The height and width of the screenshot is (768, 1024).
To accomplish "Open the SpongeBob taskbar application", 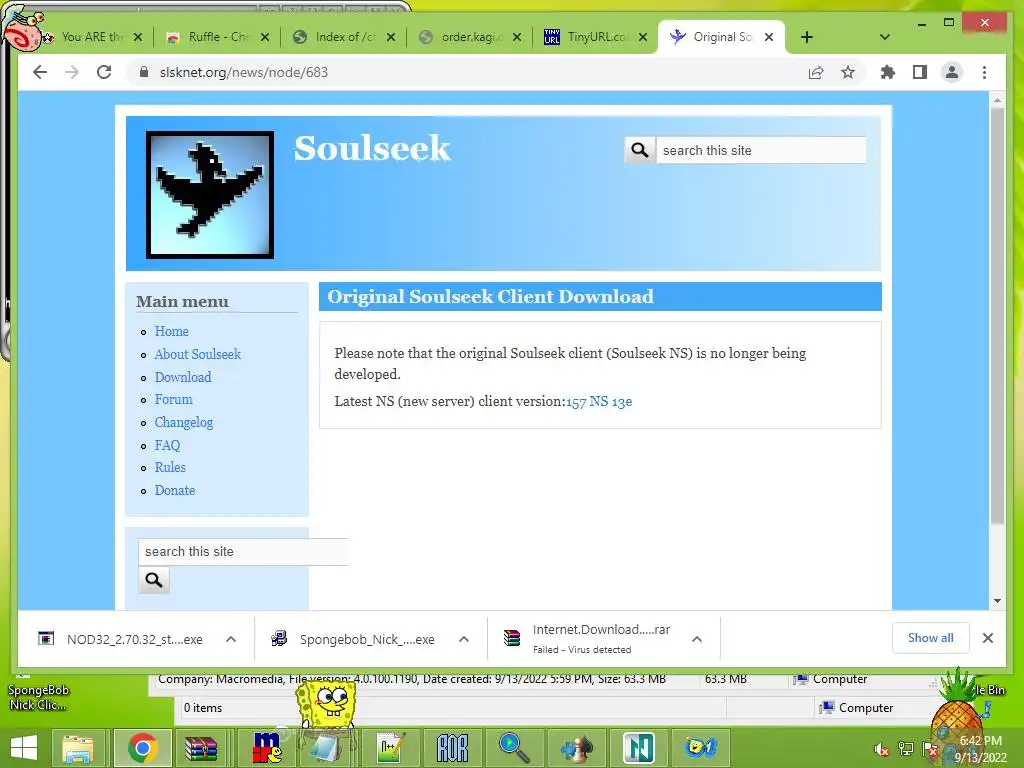I will coord(700,748).
